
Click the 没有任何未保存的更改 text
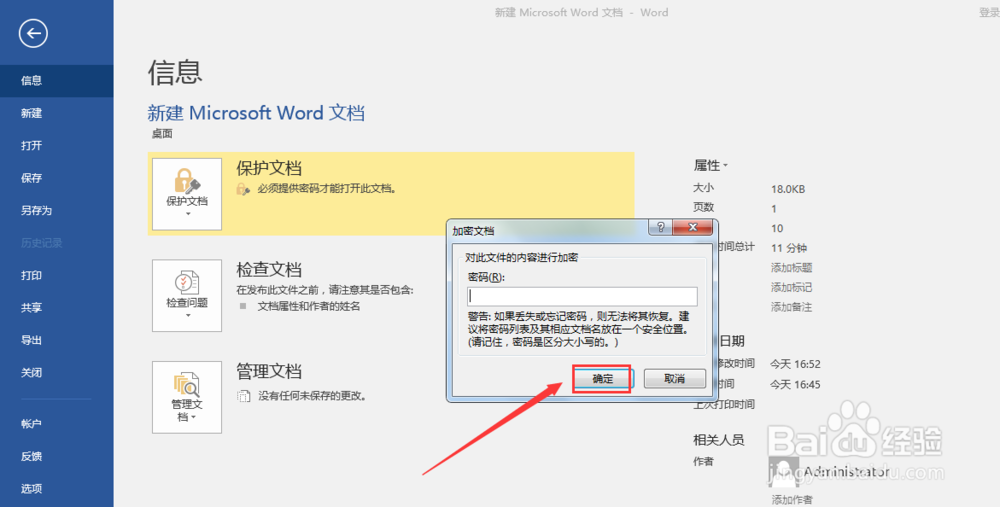pyautogui.click(x=312, y=396)
